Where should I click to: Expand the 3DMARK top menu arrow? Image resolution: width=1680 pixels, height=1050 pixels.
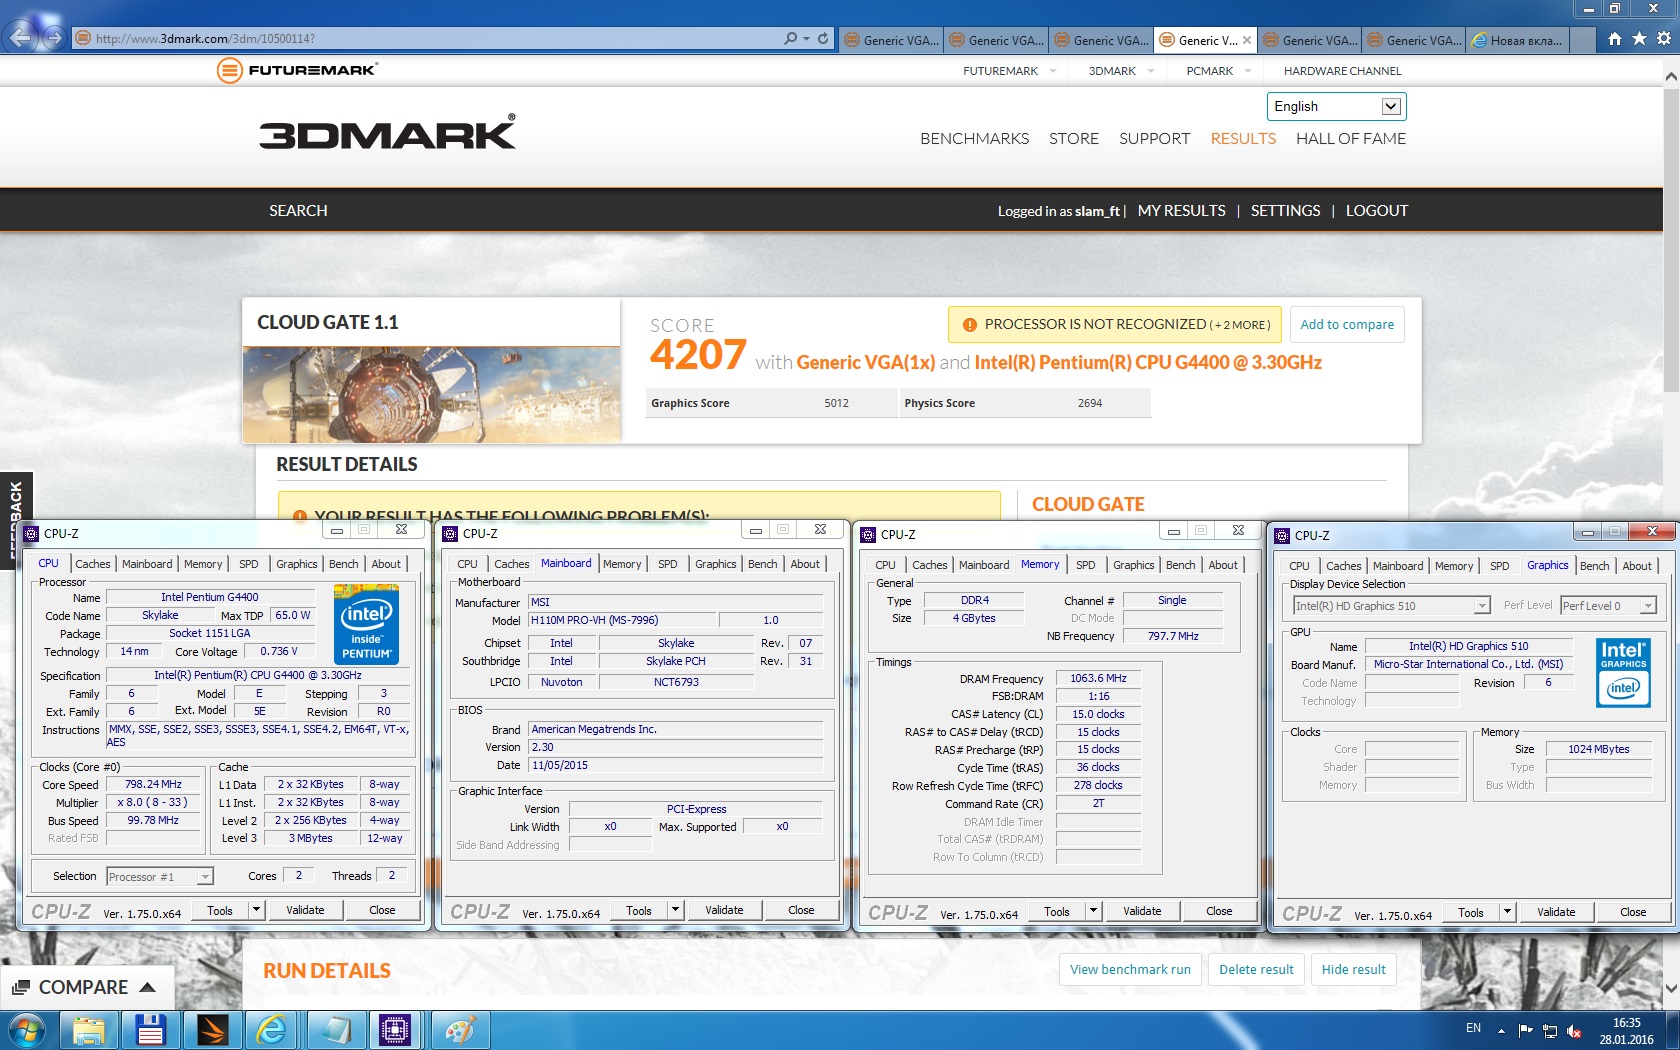[x=1151, y=71]
